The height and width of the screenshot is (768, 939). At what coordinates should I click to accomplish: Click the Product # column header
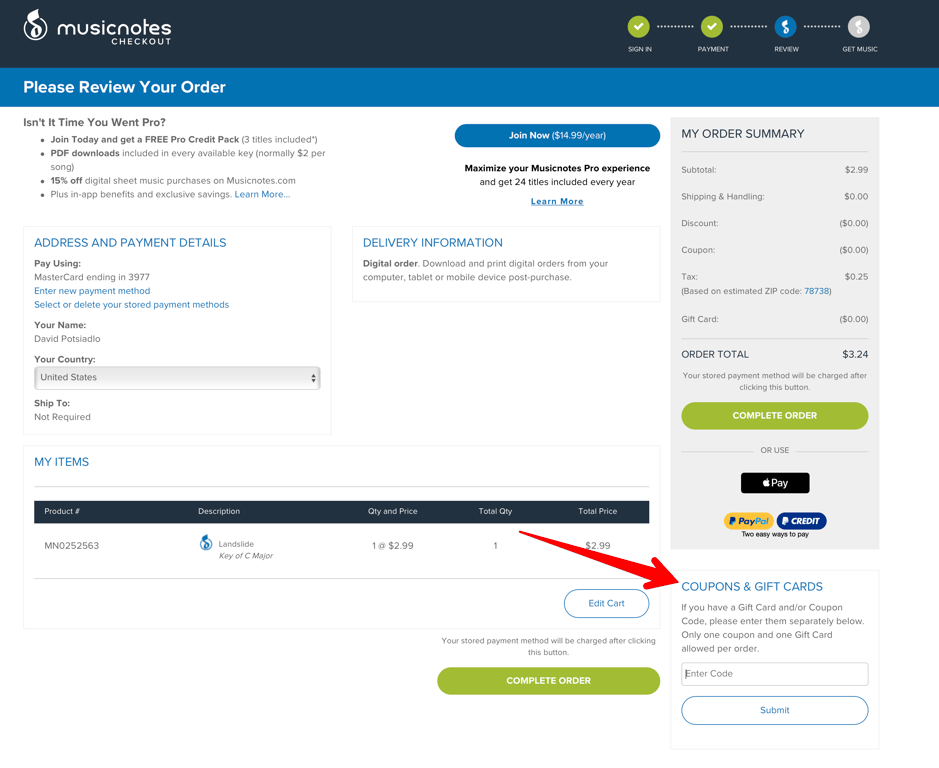coord(62,511)
